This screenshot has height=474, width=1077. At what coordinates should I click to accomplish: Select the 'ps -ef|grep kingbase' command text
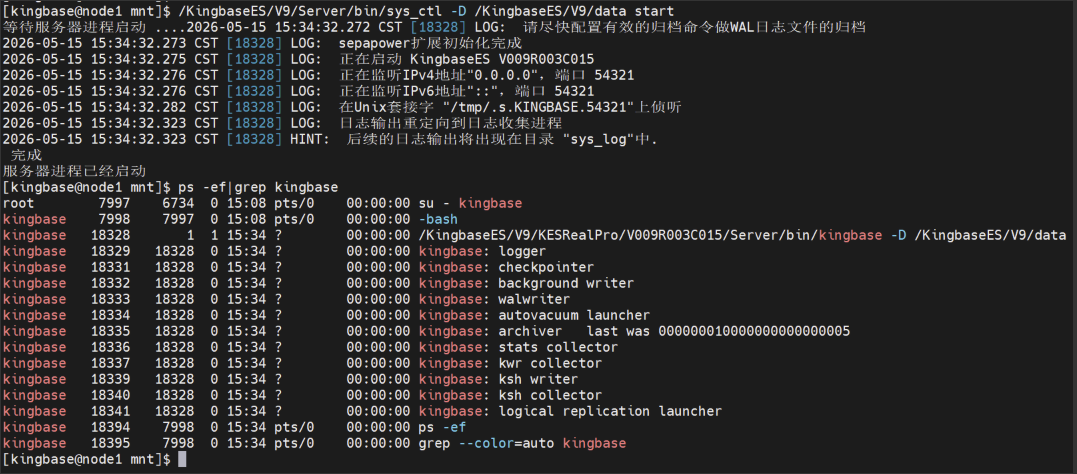point(258,188)
